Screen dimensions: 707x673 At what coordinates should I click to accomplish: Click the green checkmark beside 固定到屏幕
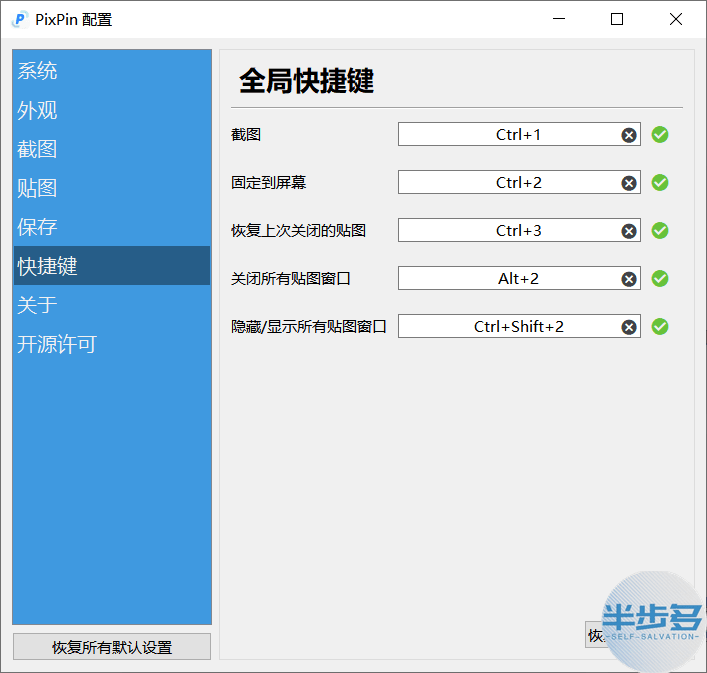pyautogui.click(x=660, y=183)
